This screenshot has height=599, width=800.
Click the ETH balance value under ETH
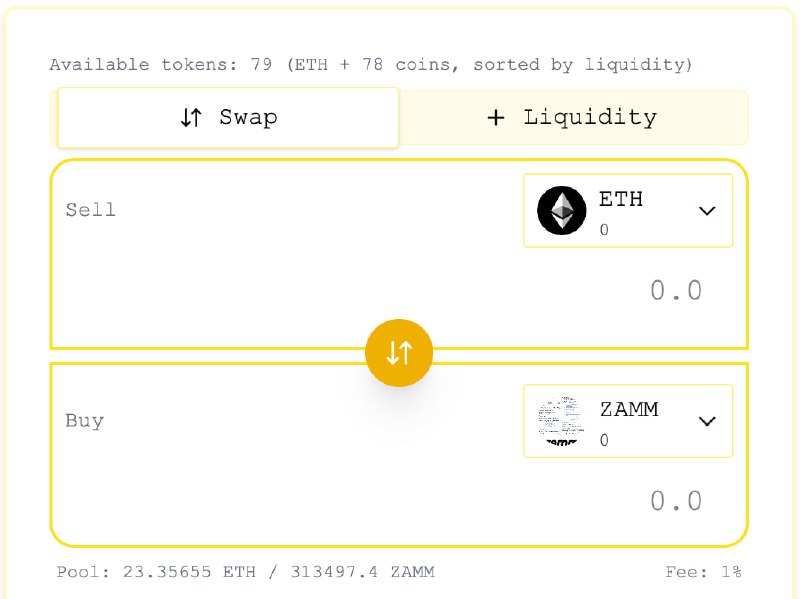(604, 230)
